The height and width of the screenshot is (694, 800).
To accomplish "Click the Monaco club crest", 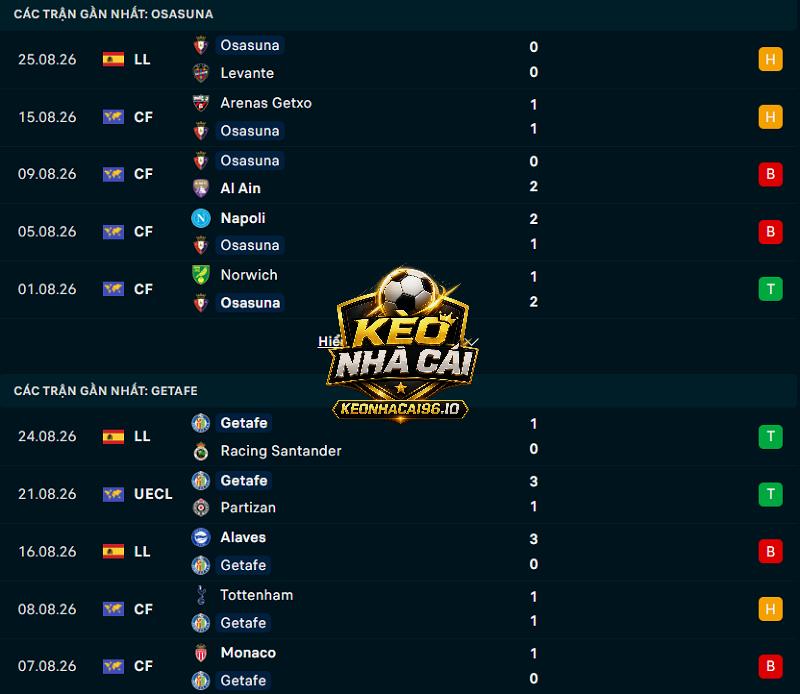I will pyautogui.click(x=201, y=653).
